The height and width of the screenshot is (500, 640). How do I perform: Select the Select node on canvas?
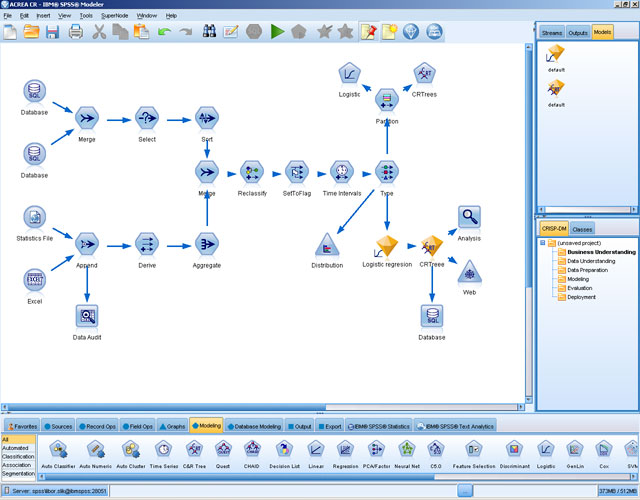click(x=147, y=118)
